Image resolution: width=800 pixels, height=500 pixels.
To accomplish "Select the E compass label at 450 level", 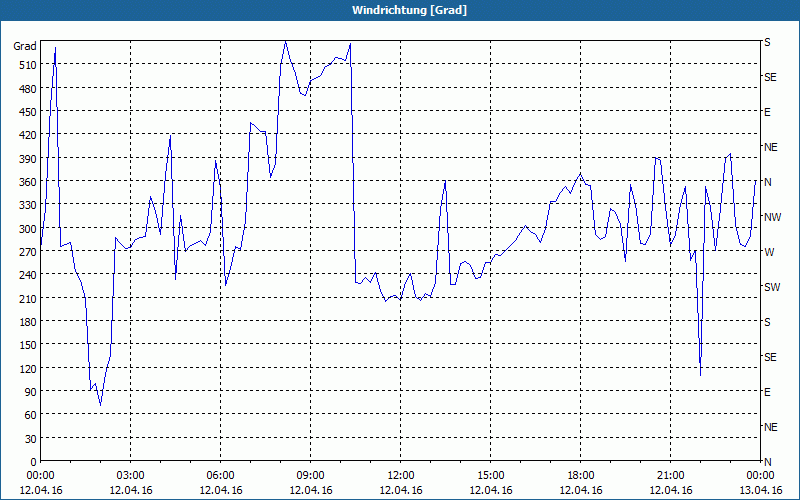I will 767,112.
